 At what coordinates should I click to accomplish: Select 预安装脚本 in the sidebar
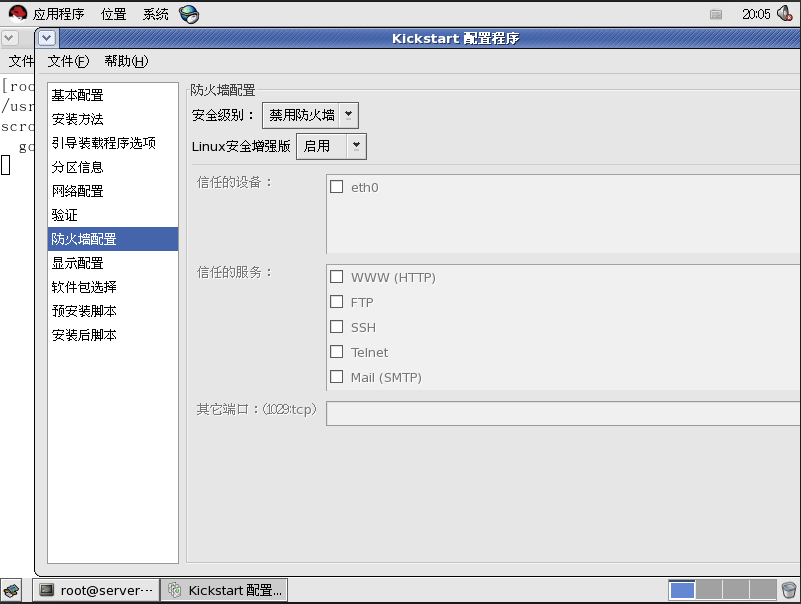tap(113, 311)
